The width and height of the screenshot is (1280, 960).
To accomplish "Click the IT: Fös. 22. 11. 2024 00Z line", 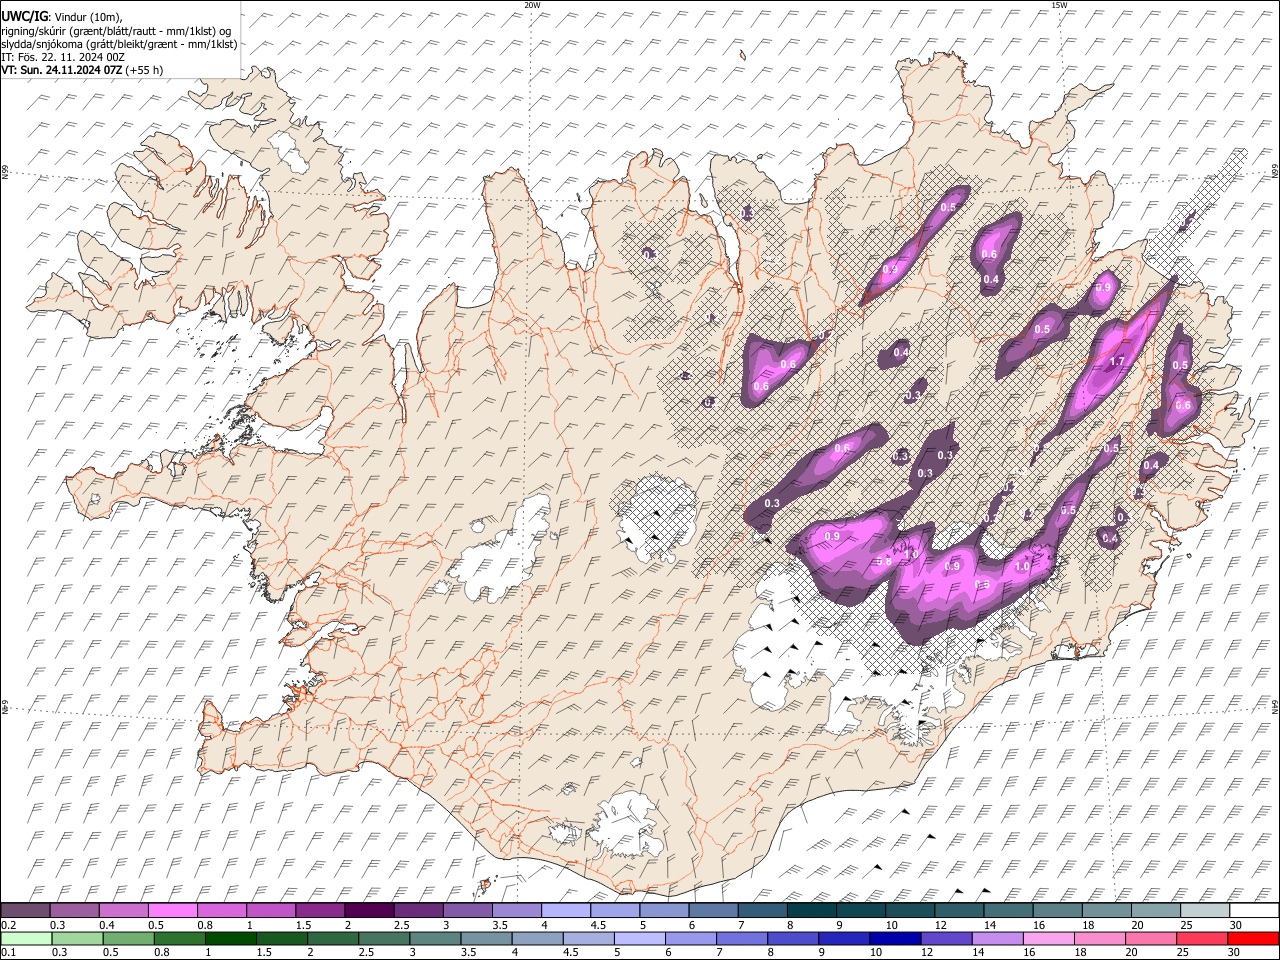I will pos(62,57).
